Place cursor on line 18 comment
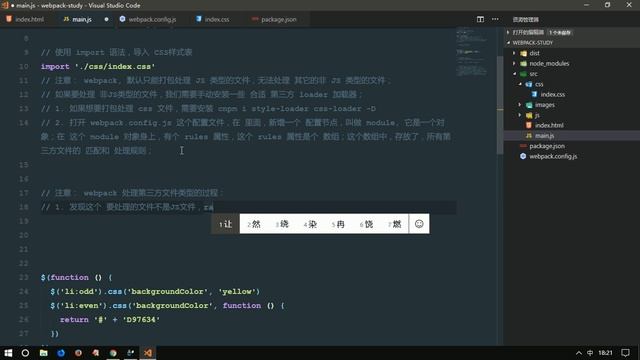Screen dimensions: 640x360 point(127,207)
